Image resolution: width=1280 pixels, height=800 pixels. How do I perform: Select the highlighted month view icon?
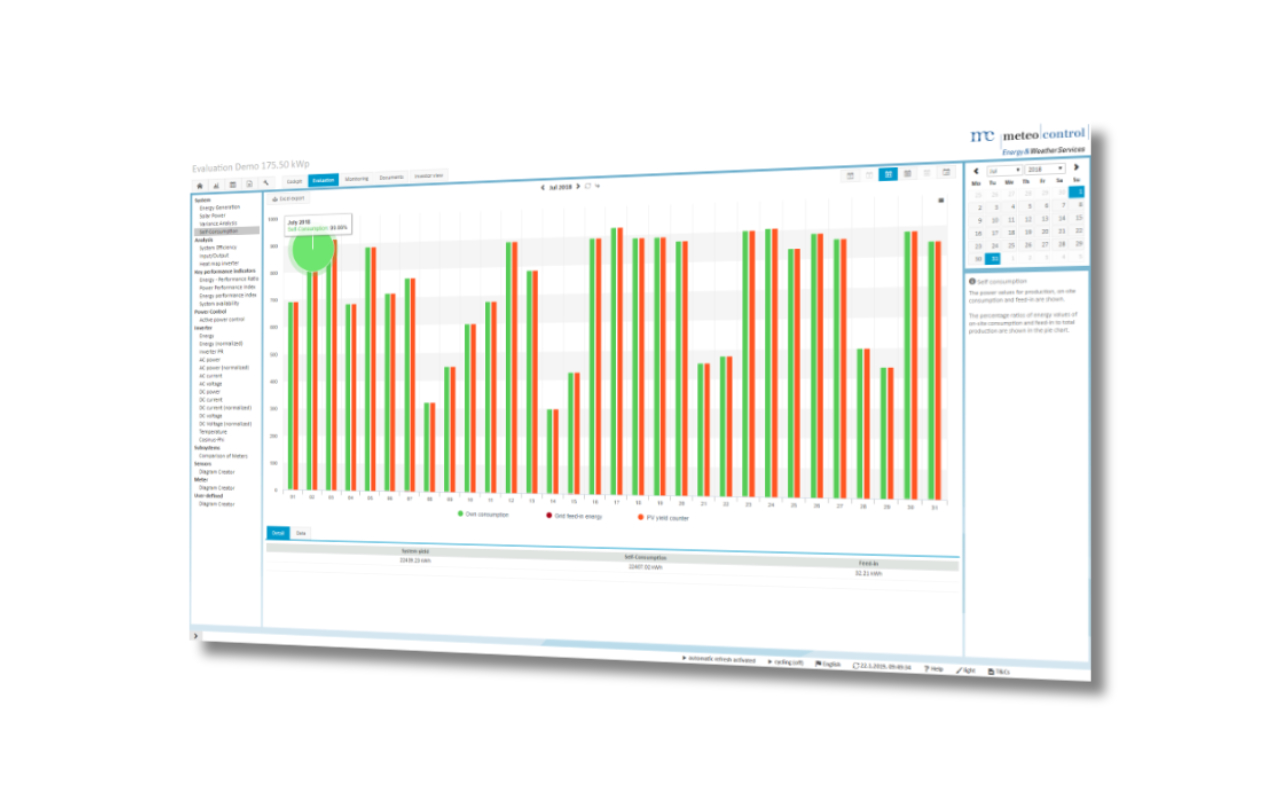(x=888, y=174)
